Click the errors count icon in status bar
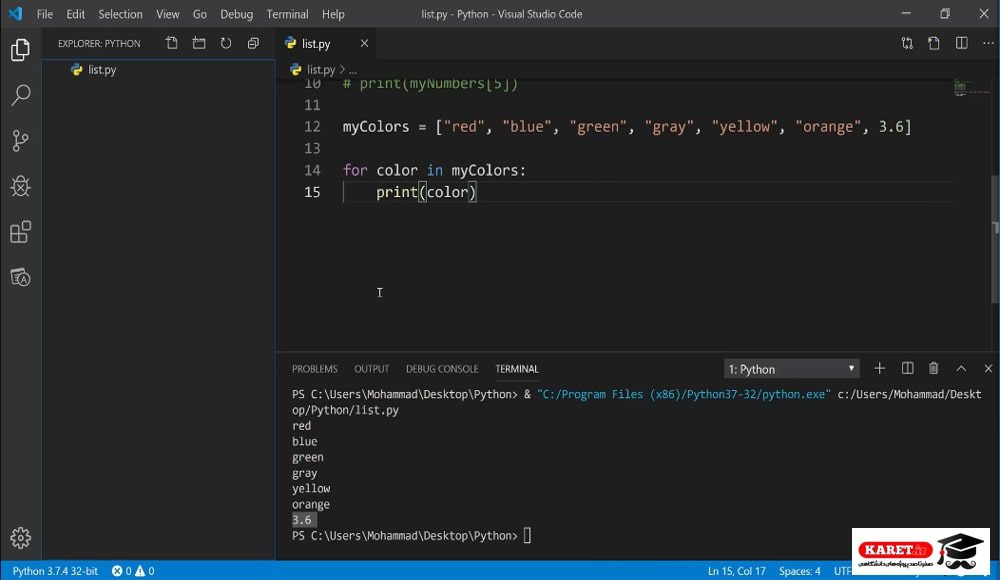 click(x=122, y=571)
